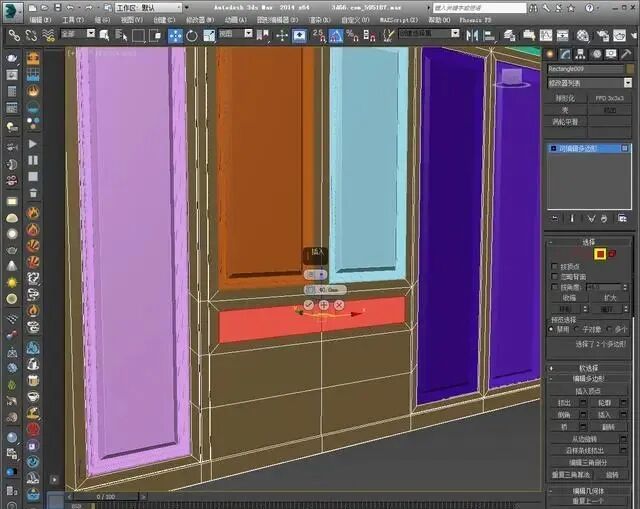
Task: Open Render Setup teapot icon
Action: 602,36
